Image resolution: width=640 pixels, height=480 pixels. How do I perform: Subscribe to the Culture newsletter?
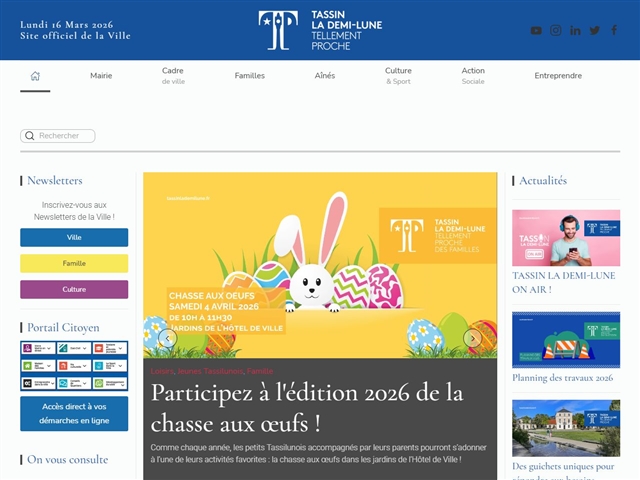(x=74, y=289)
